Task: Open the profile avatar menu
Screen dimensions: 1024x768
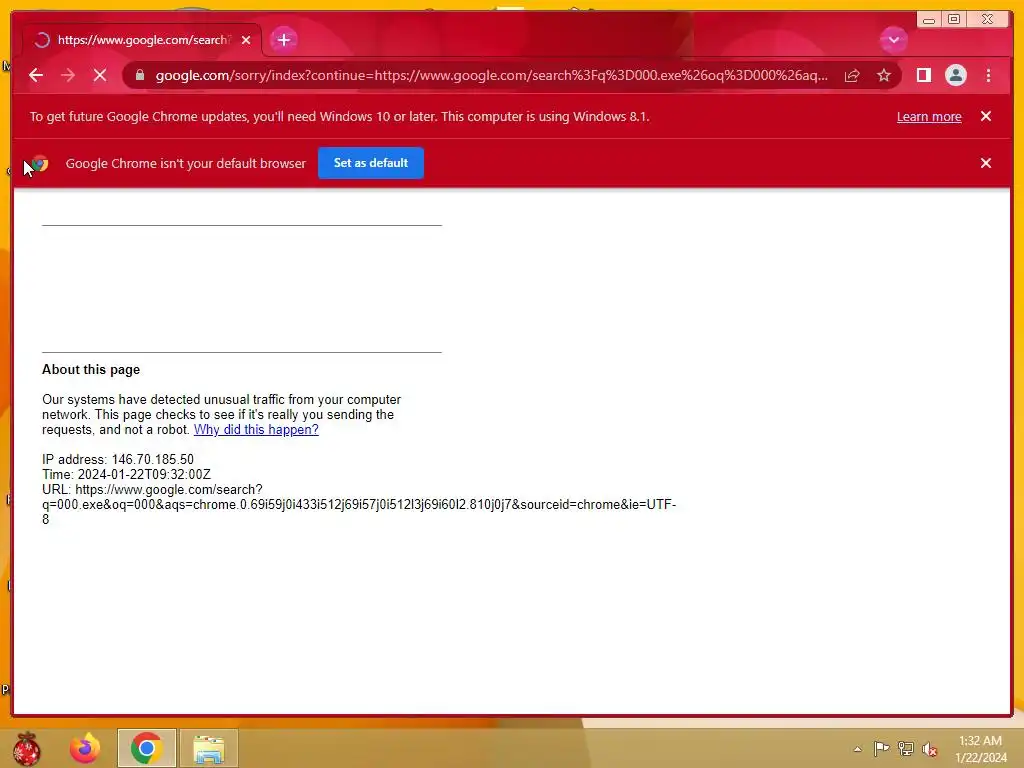Action: pos(955,75)
